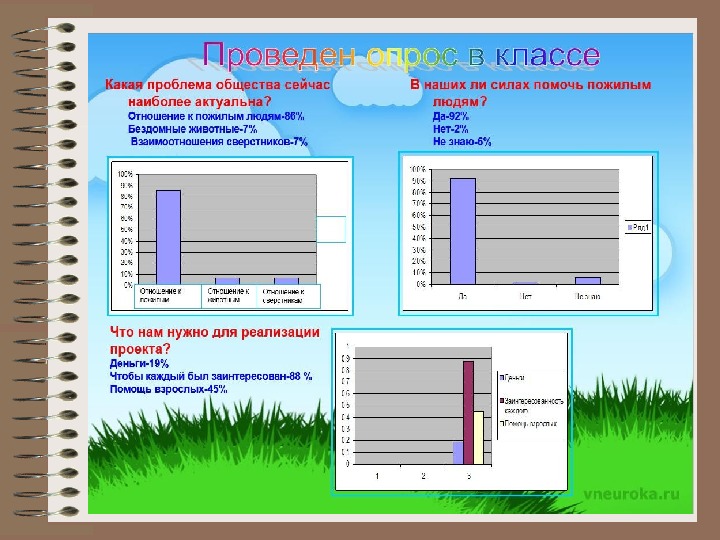Viewport: 720px width, 540px height.
Task: Click the answer "Нет-2%"
Action: (x=450, y=129)
